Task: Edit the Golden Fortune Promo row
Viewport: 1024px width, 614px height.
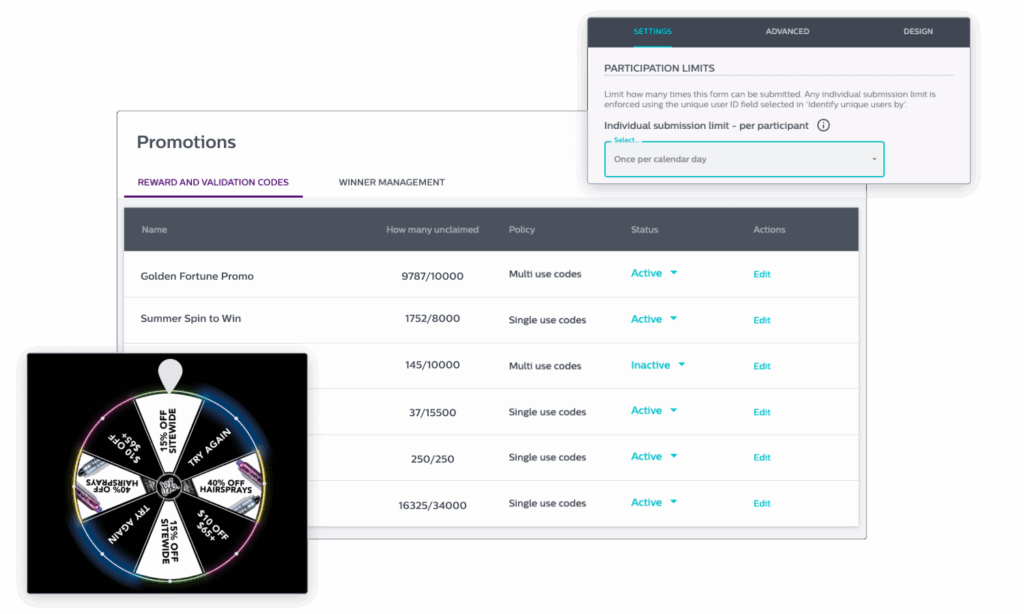Action: pos(761,274)
